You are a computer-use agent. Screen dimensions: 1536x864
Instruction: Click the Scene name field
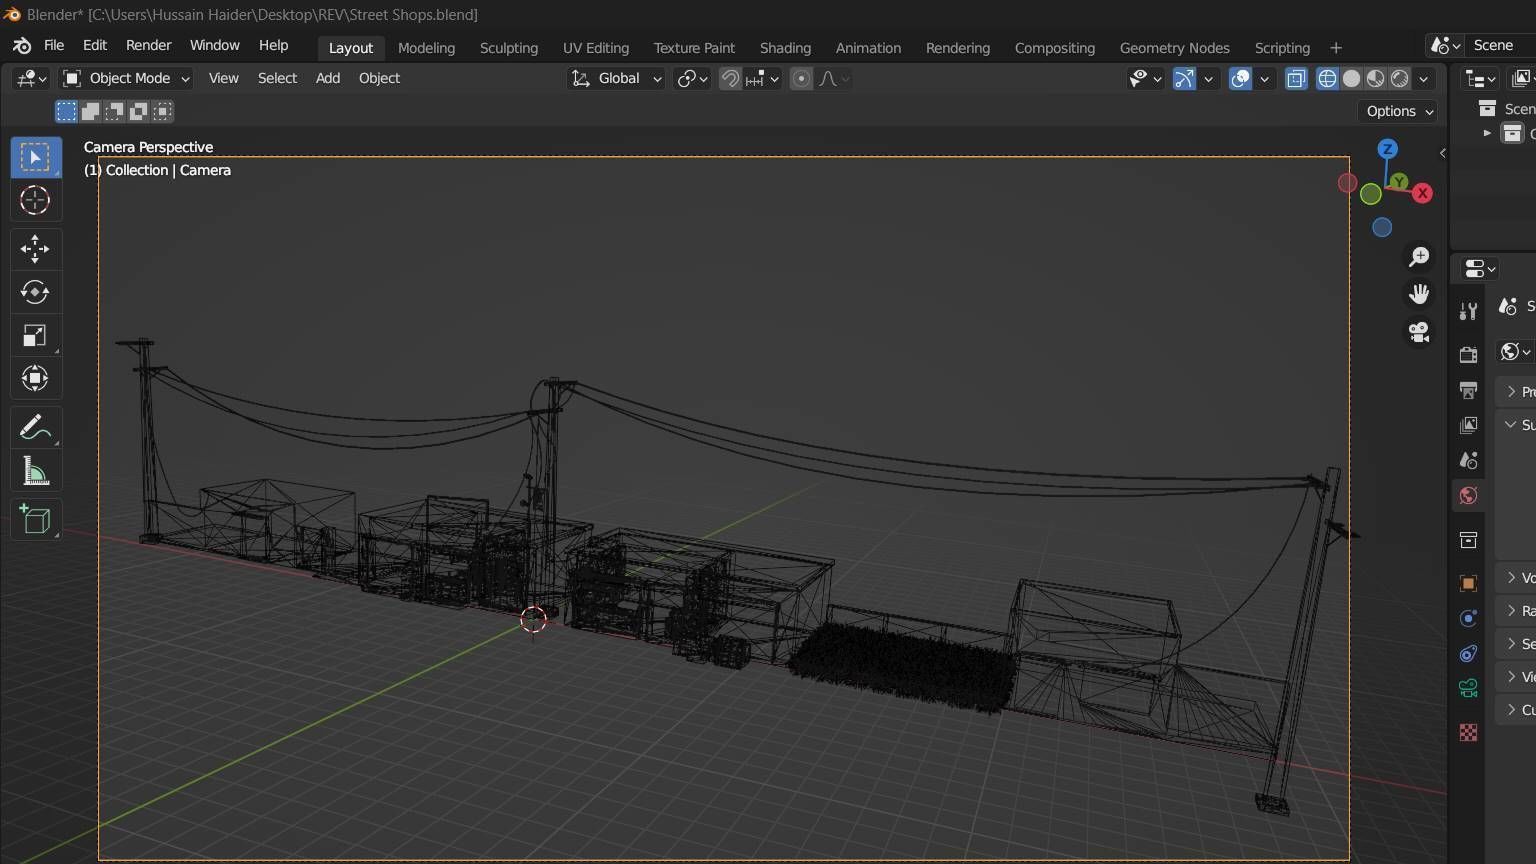(1500, 46)
